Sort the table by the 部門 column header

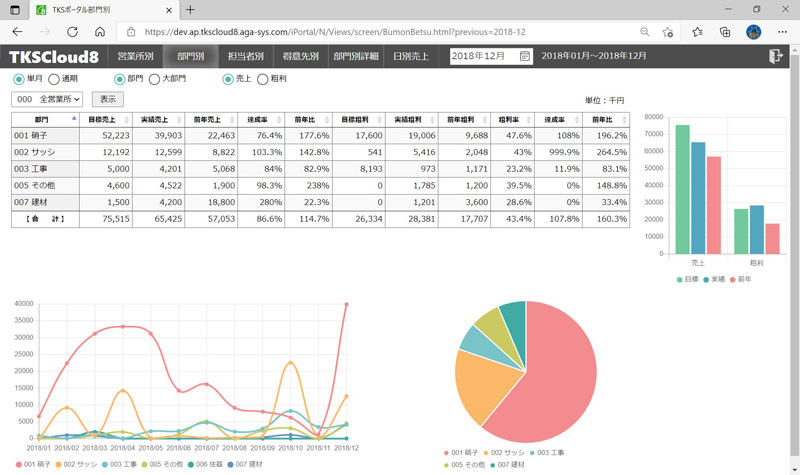tap(45, 119)
